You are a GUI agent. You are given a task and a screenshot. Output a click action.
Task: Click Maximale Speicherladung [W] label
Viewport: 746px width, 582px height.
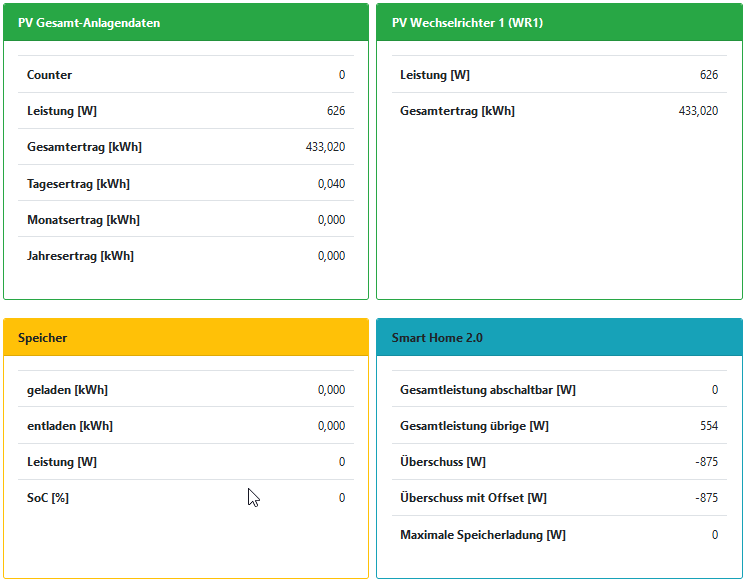[482, 535]
